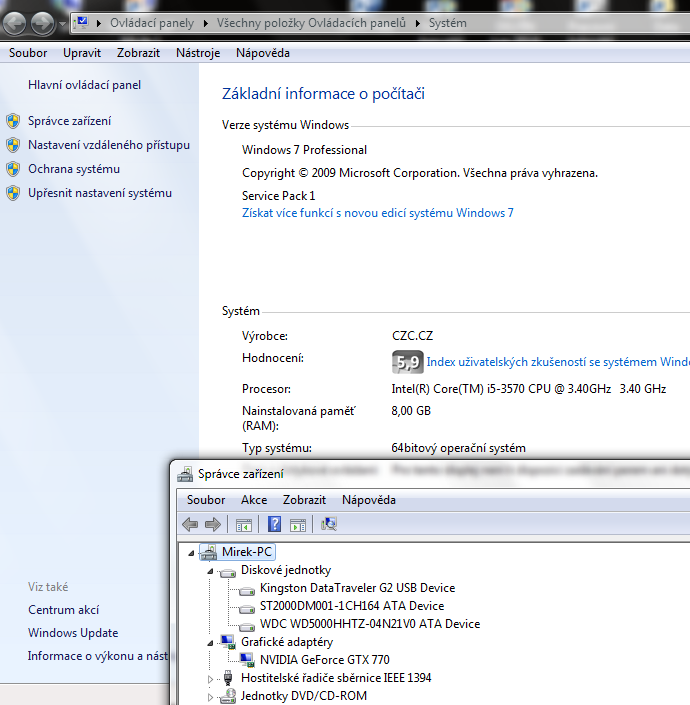Click the Forward arrow in Správce zařízení toolbar
Viewport: 690px width, 705px height.
(x=212, y=524)
